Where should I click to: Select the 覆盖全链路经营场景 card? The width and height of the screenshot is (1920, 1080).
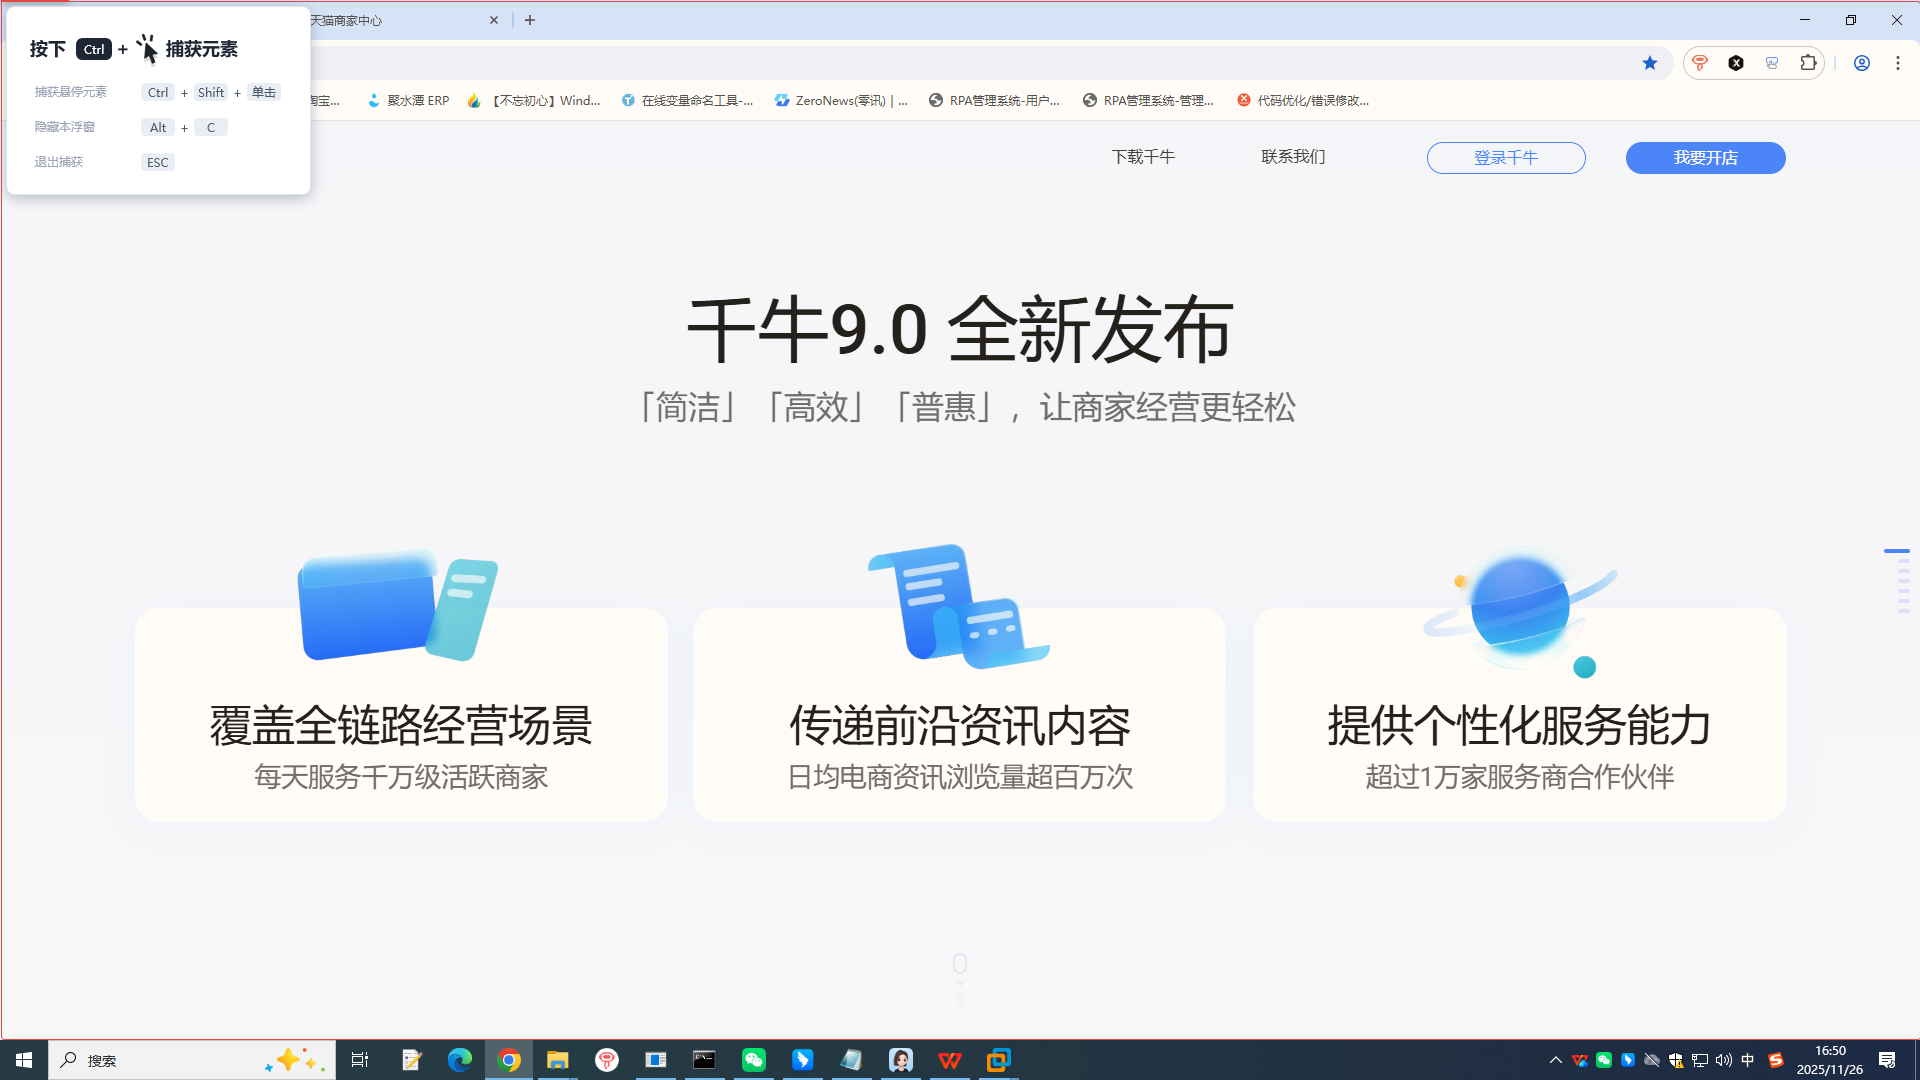click(x=401, y=714)
